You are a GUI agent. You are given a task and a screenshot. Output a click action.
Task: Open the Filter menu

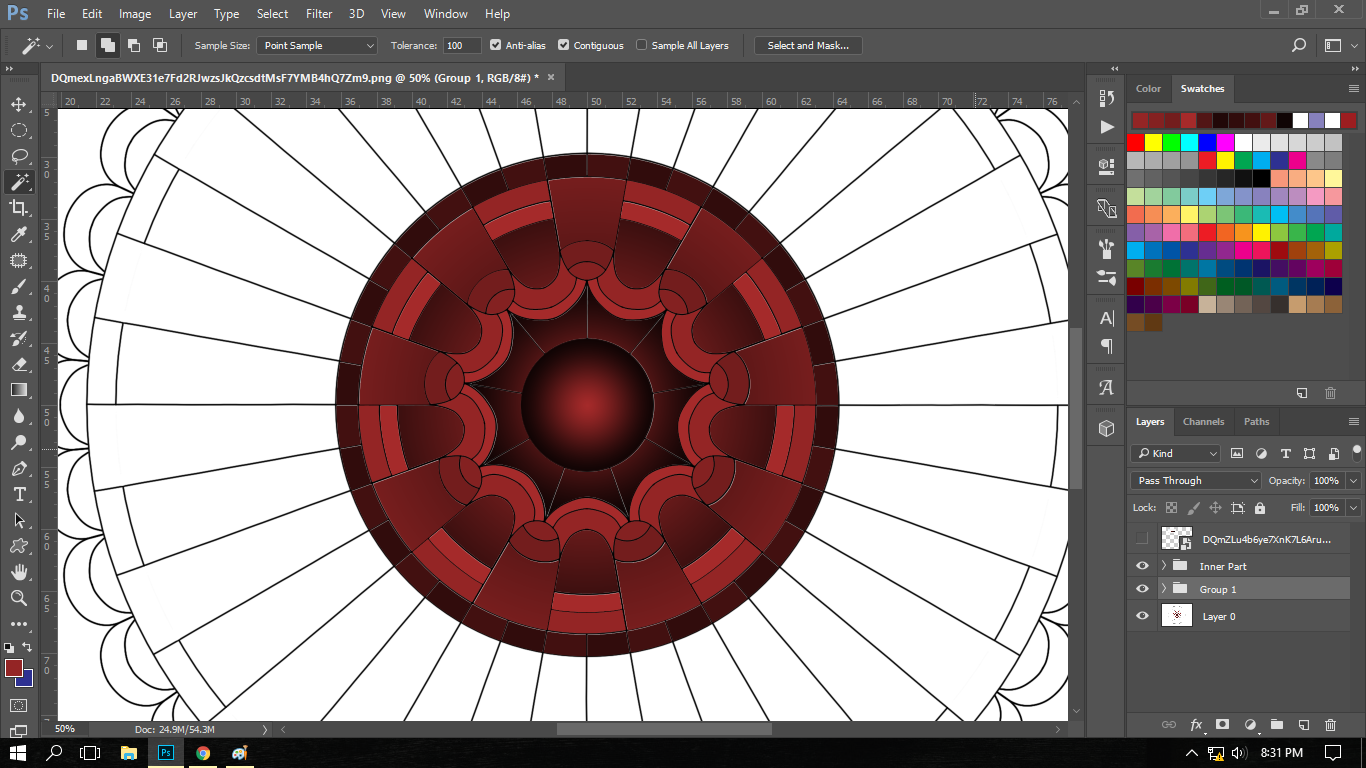tap(319, 14)
